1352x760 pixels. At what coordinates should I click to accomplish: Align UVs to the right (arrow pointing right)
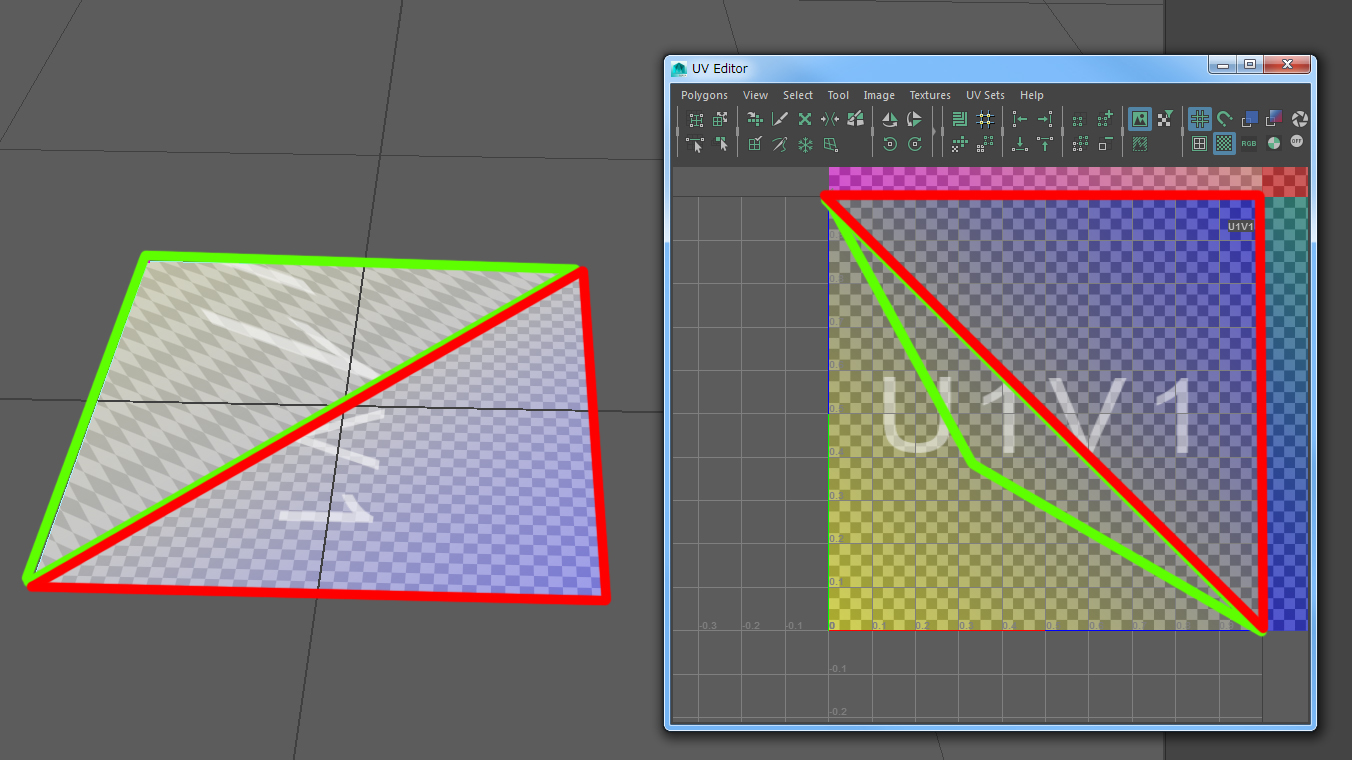click(1045, 119)
